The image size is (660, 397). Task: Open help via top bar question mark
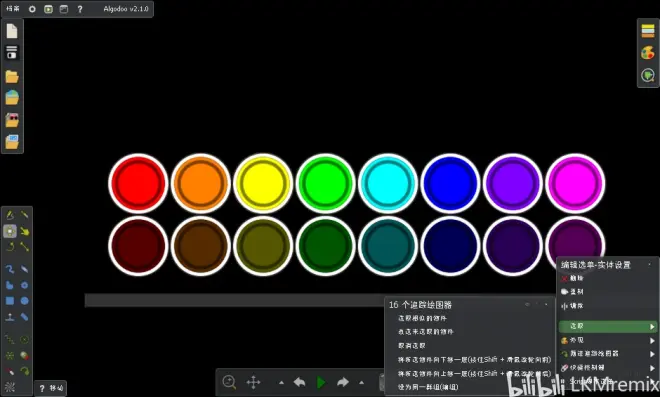click(x=80, y=9)
